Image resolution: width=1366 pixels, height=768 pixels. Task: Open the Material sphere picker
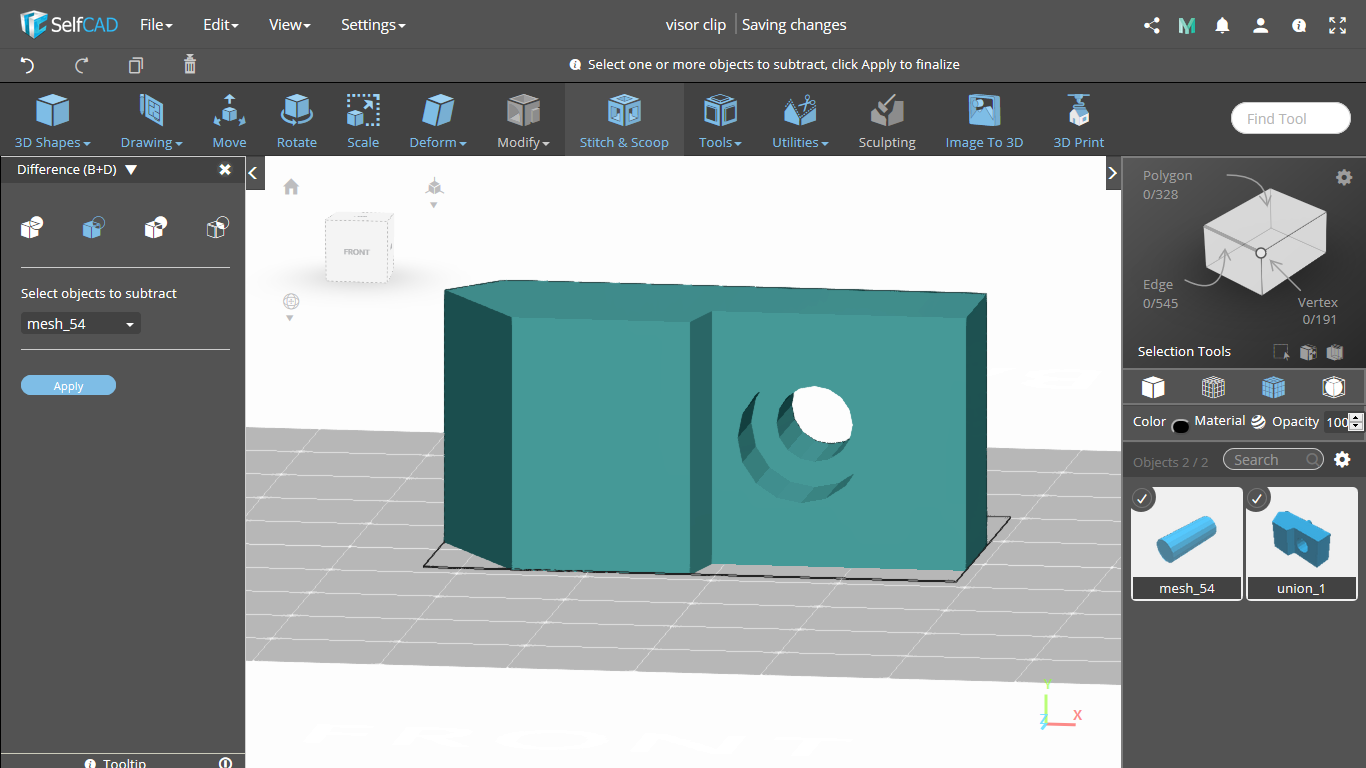pyautogui.click(x=1258, y=422)
